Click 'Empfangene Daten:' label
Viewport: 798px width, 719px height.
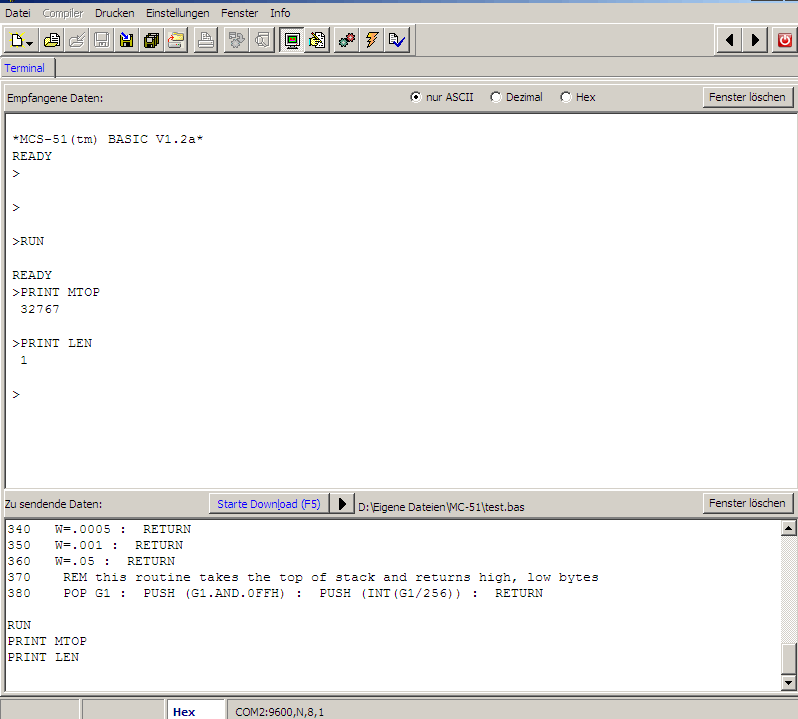coord(55,98)
